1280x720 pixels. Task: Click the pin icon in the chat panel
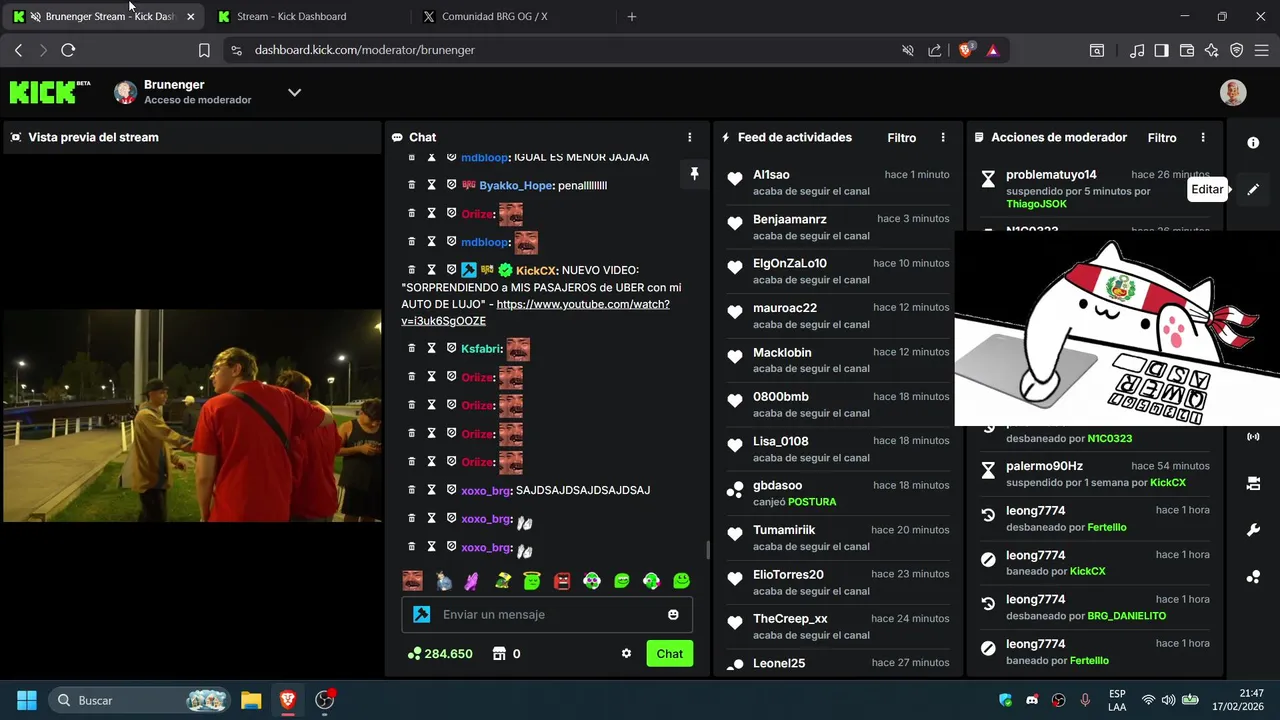(x=694, y=174)
